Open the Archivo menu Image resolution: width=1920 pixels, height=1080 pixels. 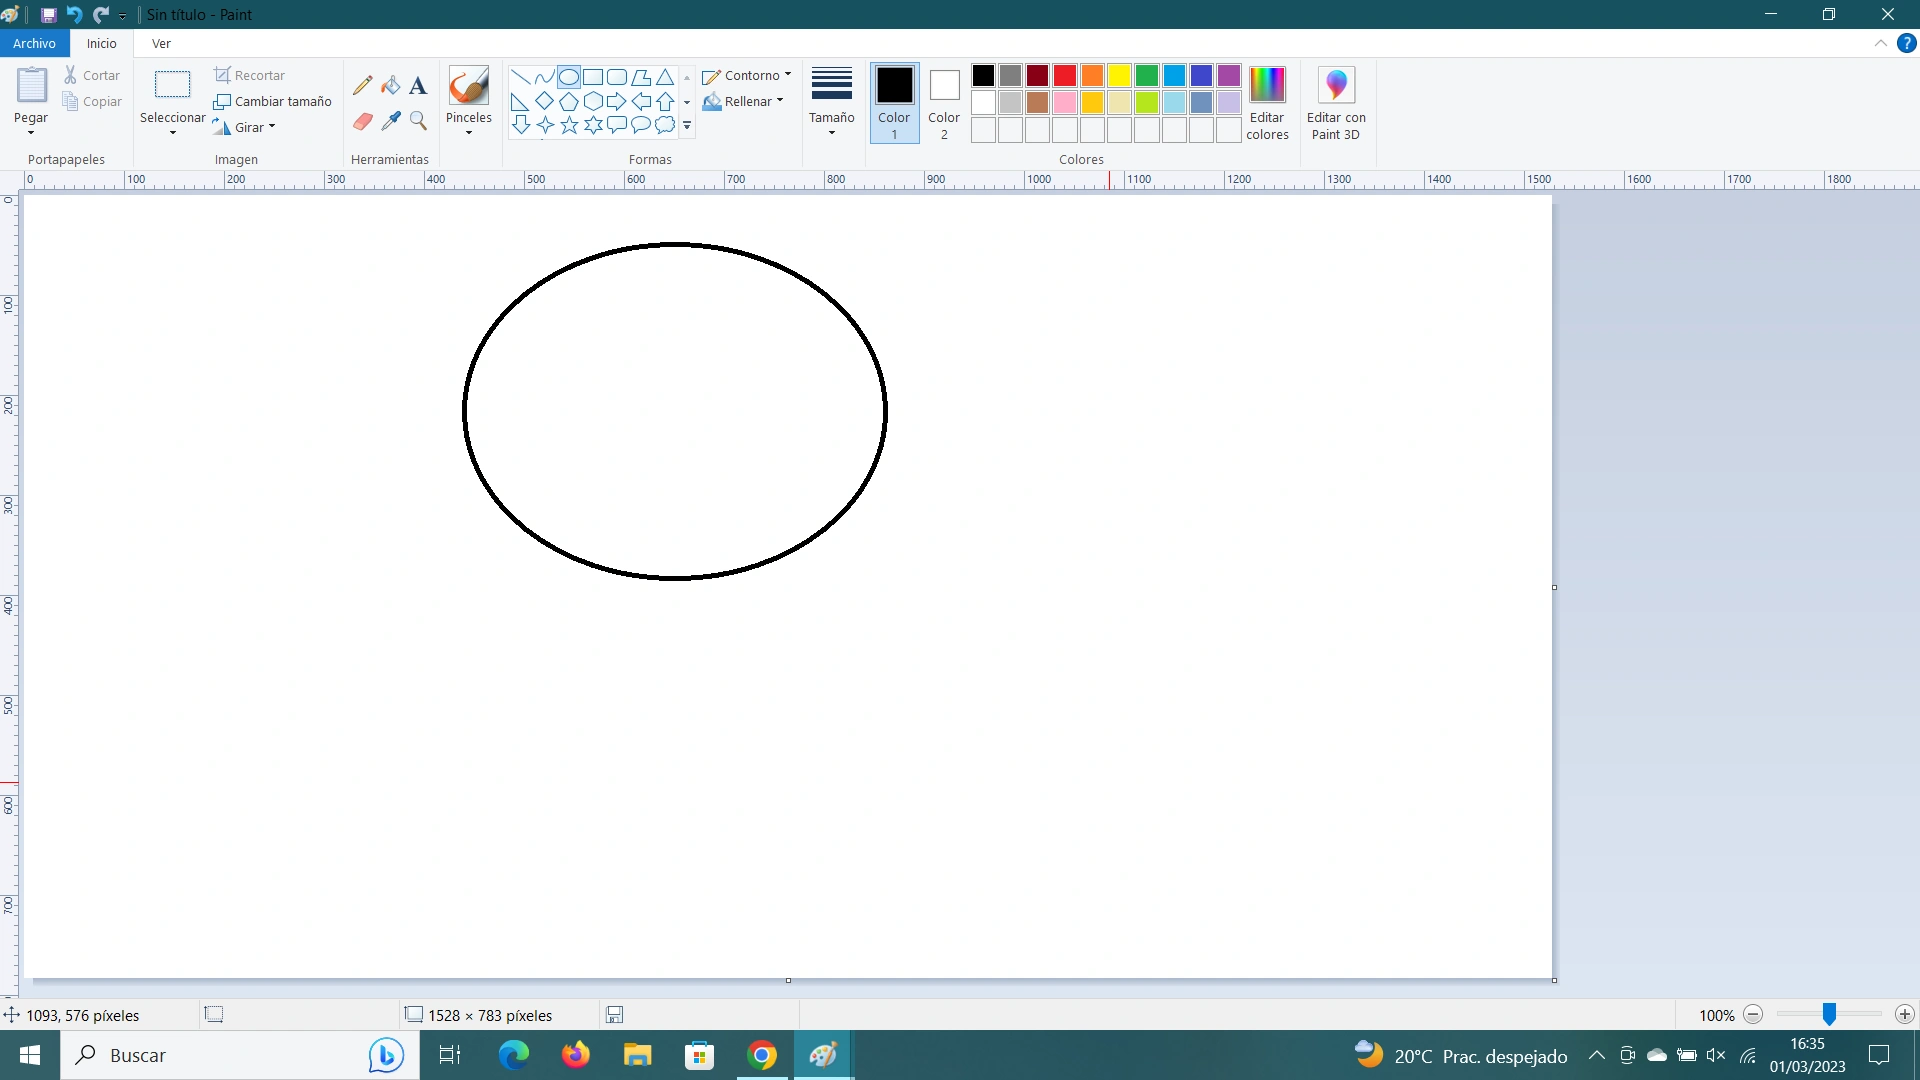tap(35, 43)
